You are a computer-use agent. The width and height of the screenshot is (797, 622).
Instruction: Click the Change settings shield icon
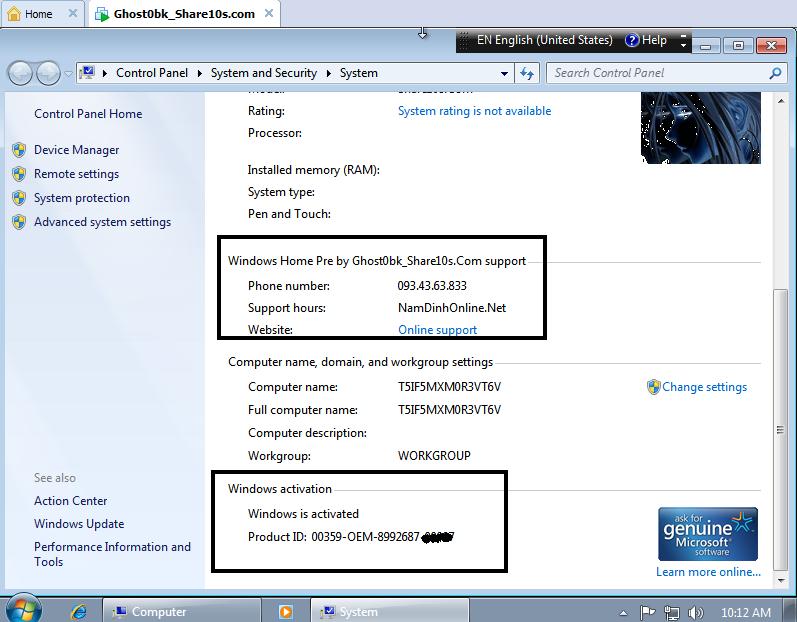(653, 387)
